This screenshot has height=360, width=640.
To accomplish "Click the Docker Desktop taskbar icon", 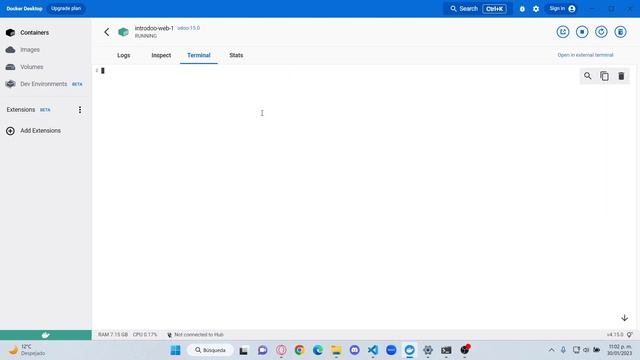I will pos(409,350).
